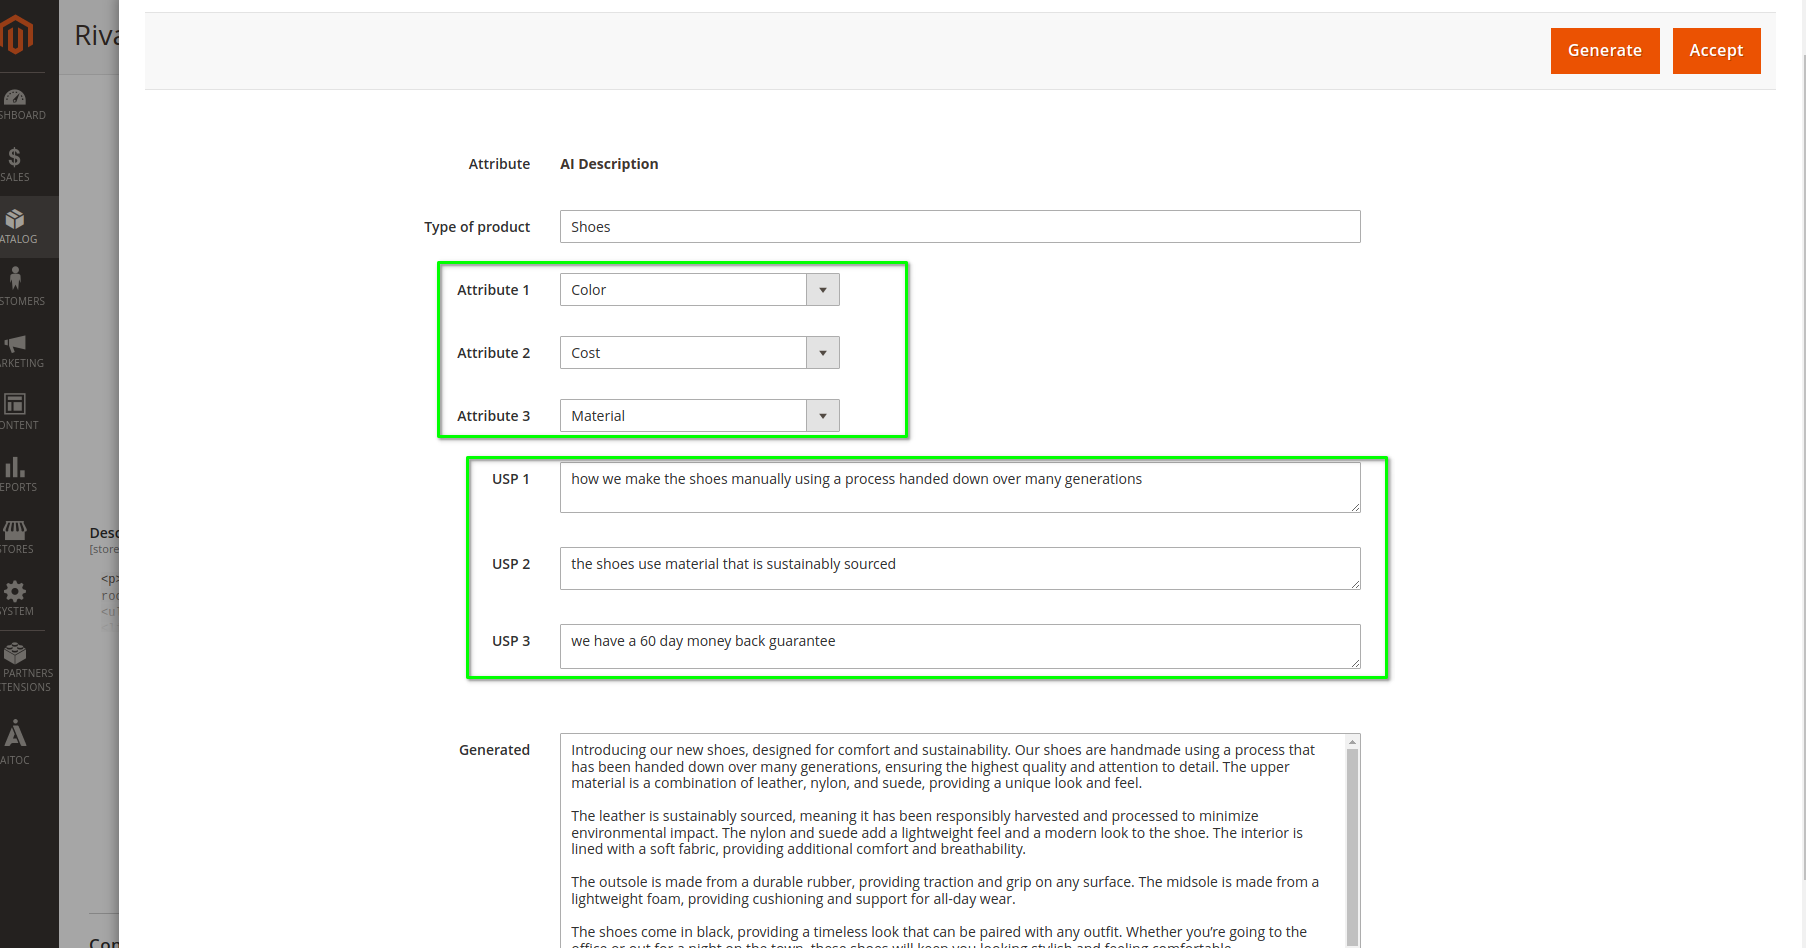1806x948 pixels.
Task: Focus the USP 1 text area
Action: [960, 488]
